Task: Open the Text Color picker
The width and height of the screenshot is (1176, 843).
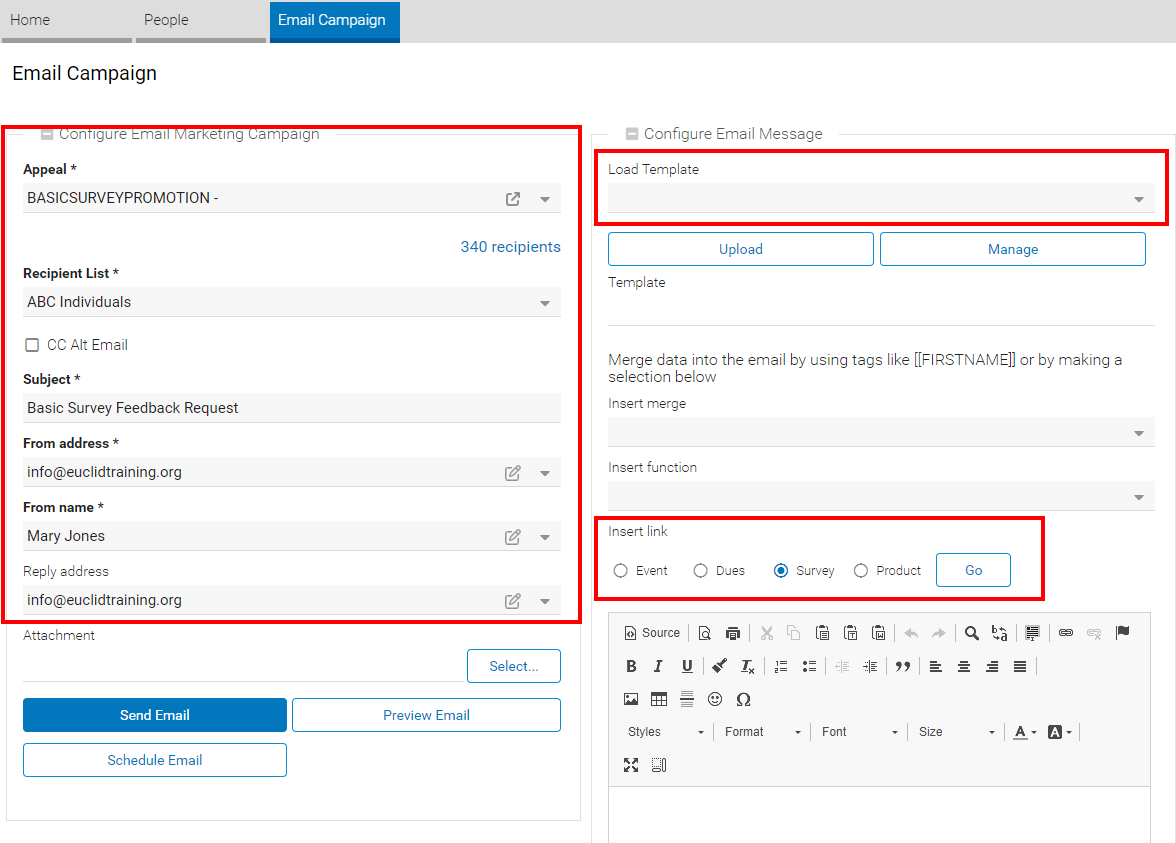Action: (x=1024, y=732)
